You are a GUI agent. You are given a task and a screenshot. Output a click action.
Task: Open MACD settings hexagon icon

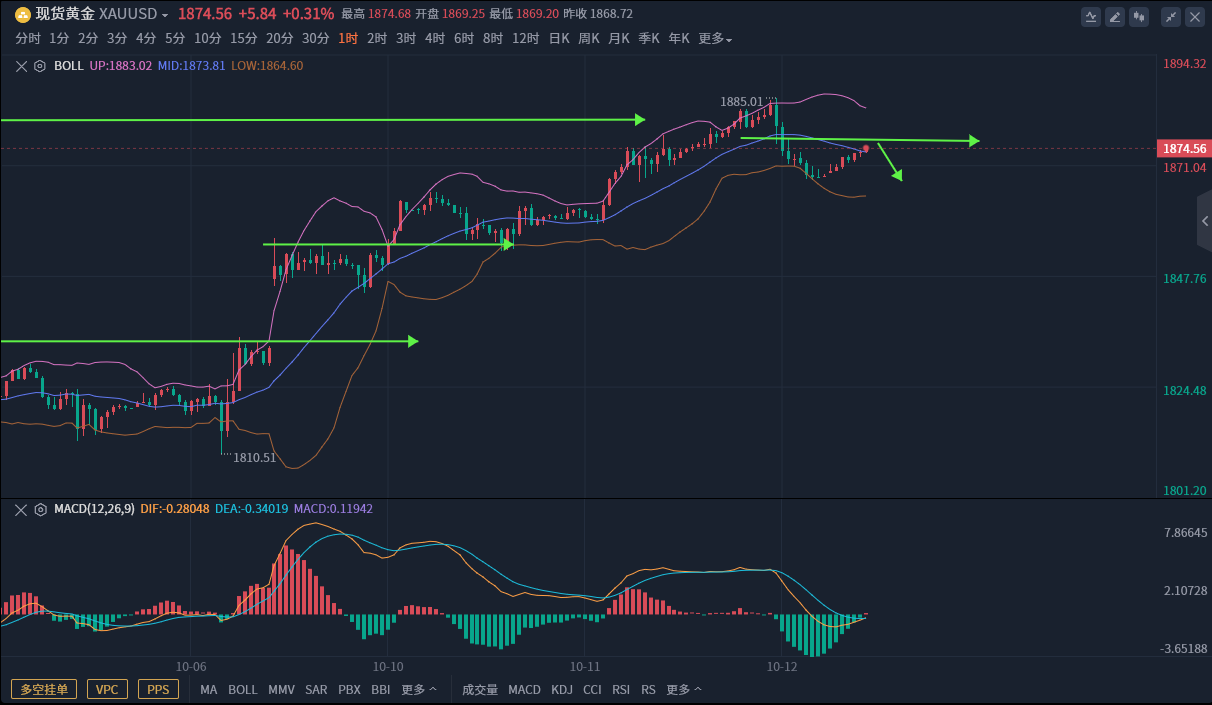pos(40,509)
